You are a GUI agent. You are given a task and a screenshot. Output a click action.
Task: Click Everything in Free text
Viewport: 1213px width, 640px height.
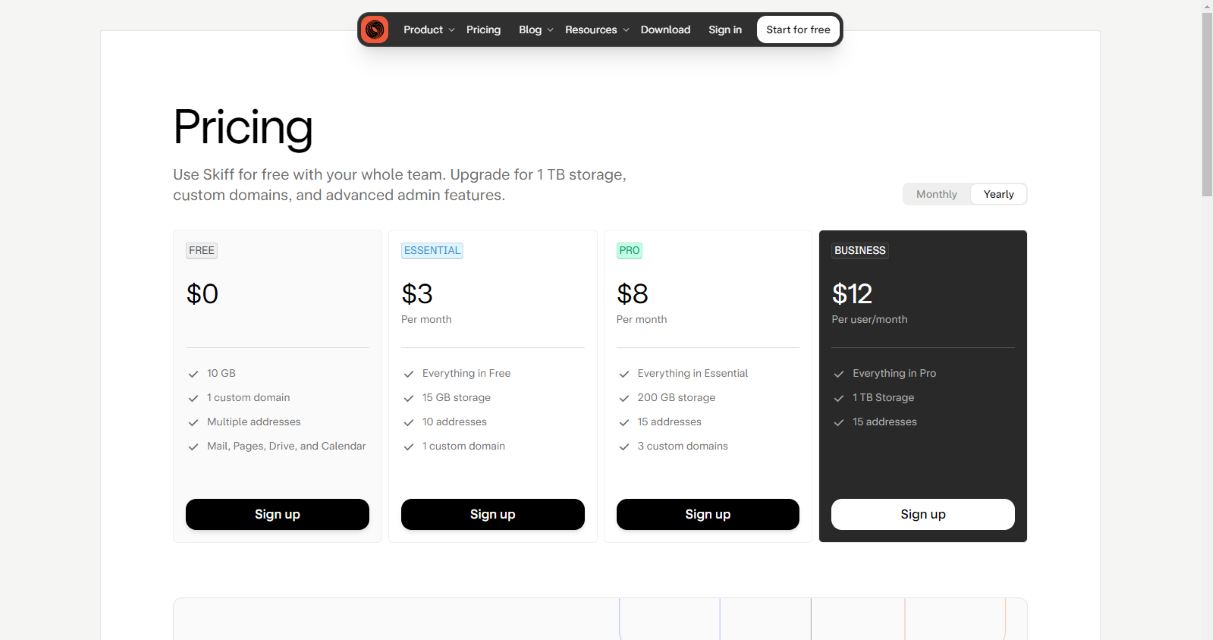point(466,373)
